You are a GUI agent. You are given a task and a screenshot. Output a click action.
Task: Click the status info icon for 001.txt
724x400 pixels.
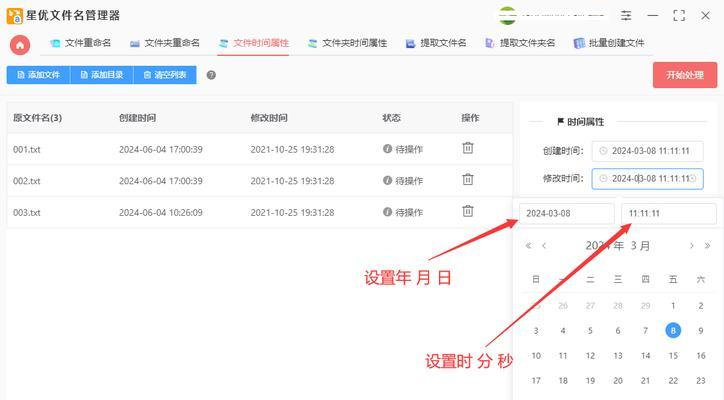[387, 149]
